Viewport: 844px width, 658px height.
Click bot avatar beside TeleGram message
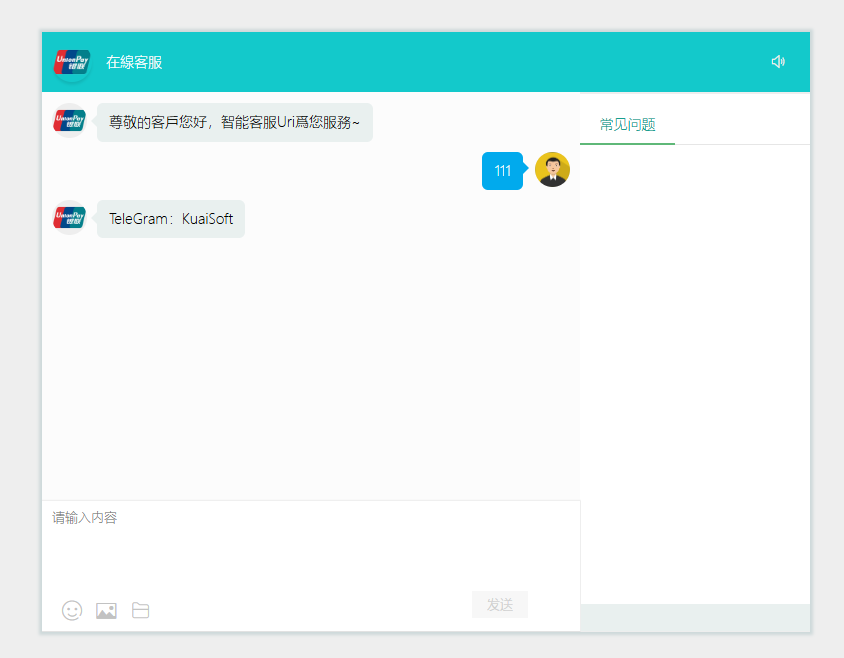click(70, 217)
